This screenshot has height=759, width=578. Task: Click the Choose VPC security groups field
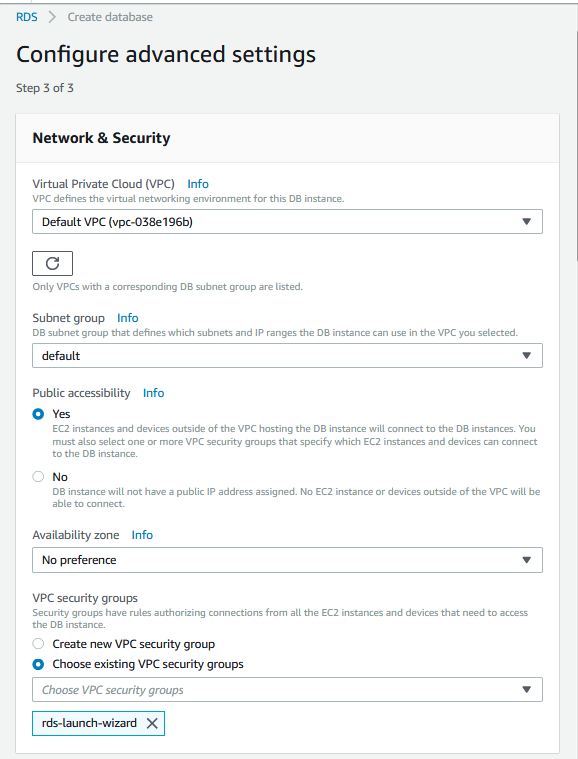click(287, 690)
